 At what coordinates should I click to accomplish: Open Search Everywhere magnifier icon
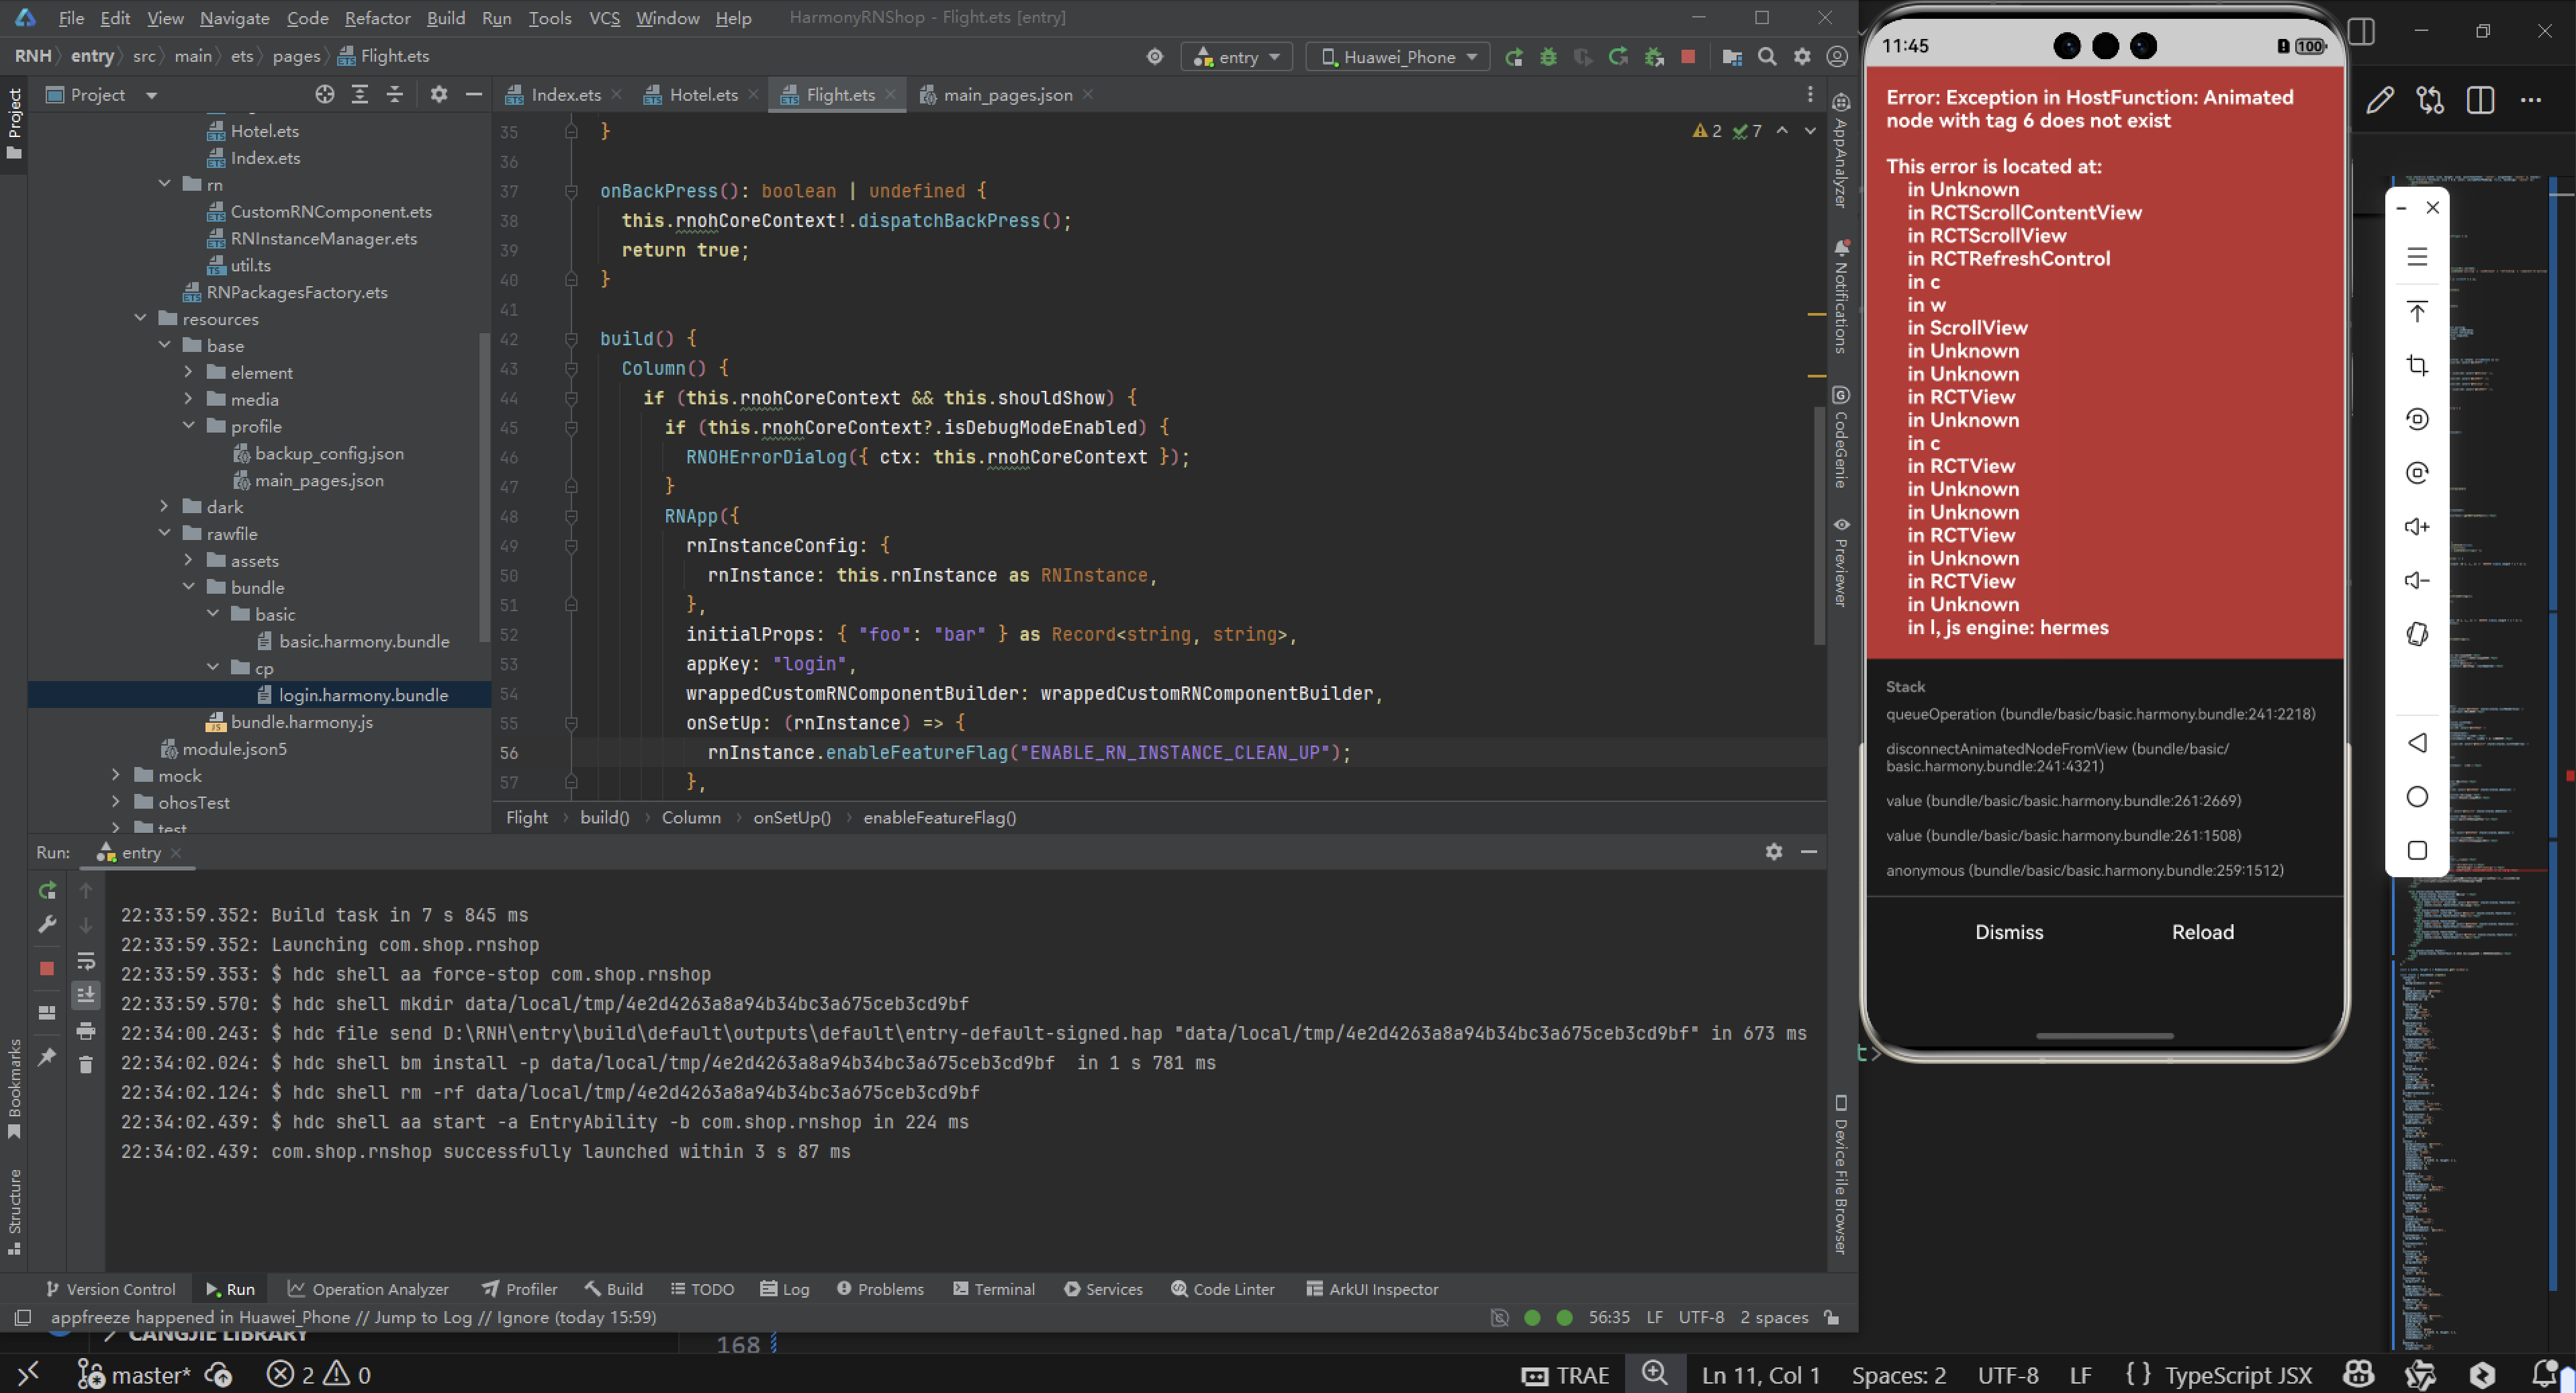pos(1767,57)
